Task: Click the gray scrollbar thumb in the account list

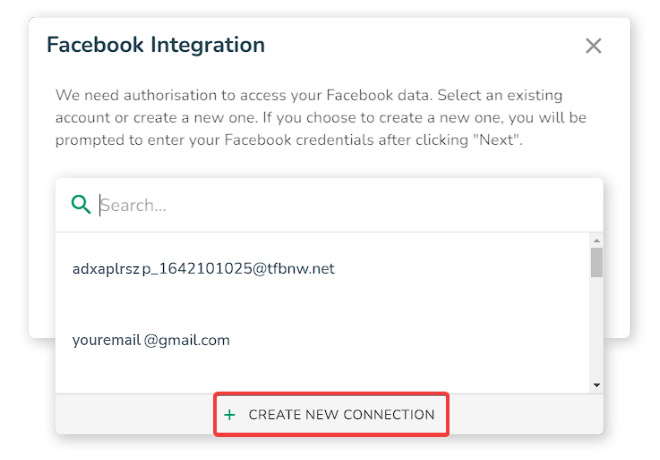Action: (596, 262)
